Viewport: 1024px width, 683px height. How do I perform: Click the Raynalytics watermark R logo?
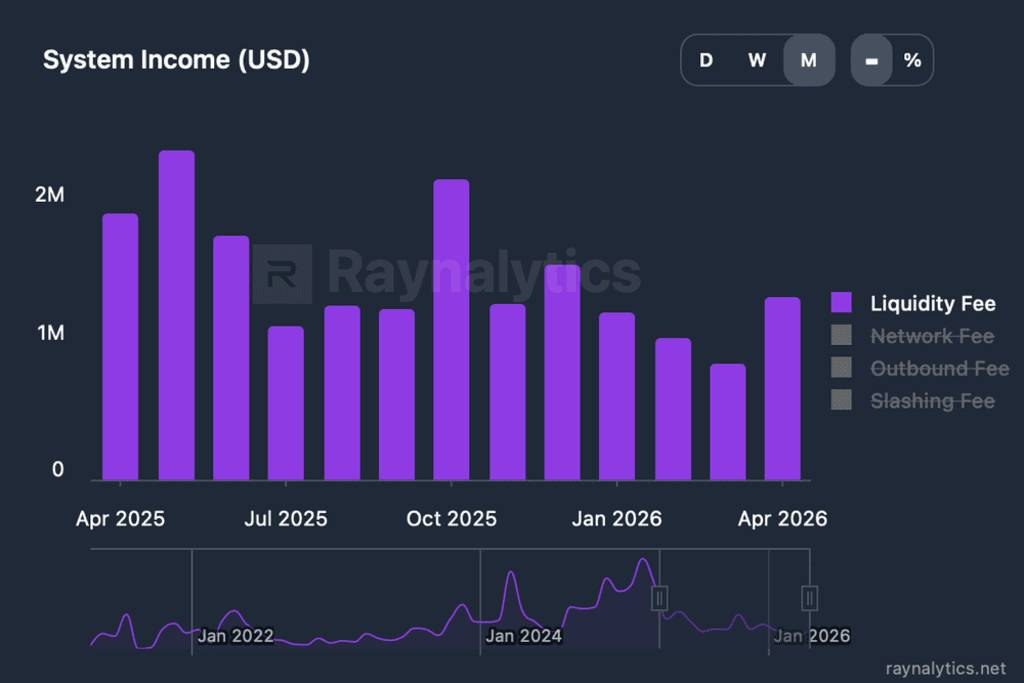point(281,274)
